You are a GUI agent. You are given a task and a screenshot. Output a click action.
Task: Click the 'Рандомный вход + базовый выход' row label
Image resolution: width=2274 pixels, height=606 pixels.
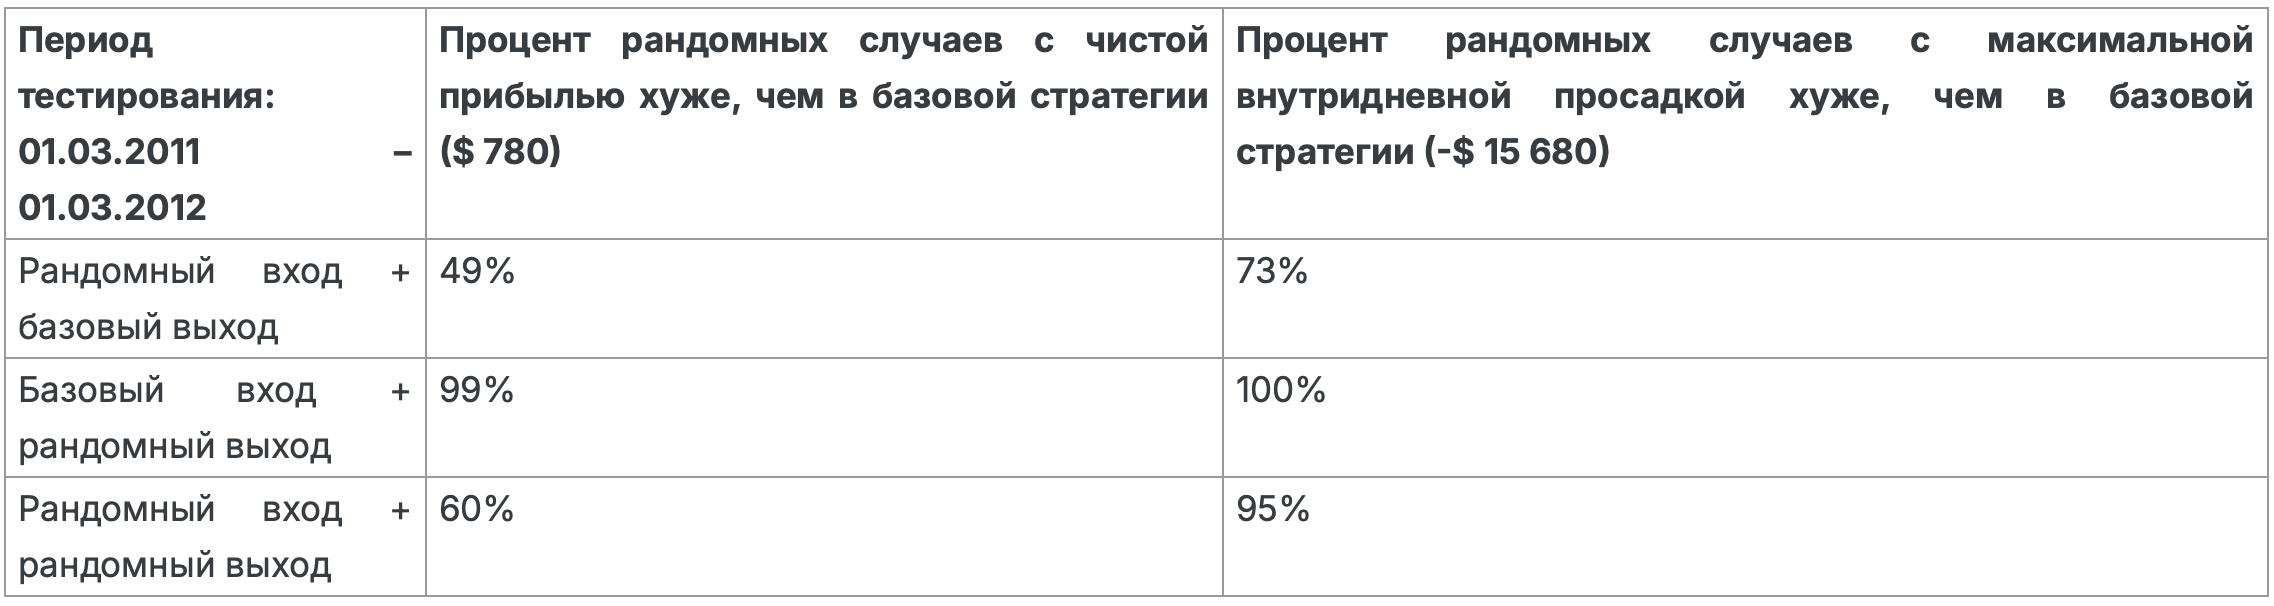(x=215, y=299)
